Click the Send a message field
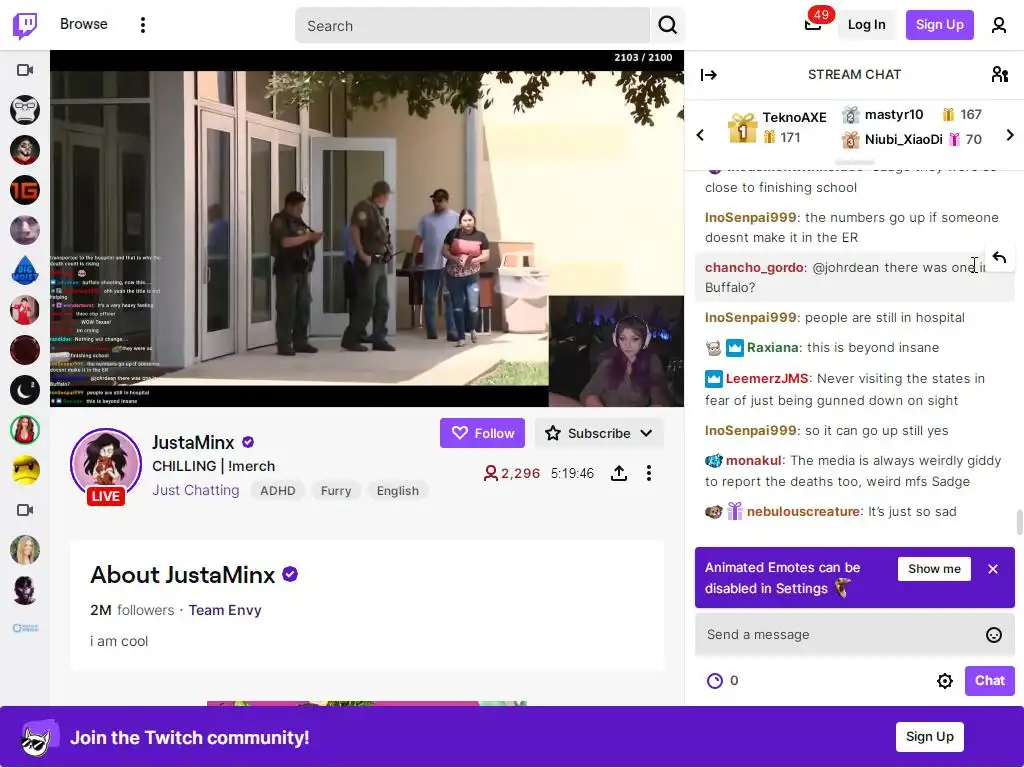Screen dimensions: 1024x768 click(842, 635)
